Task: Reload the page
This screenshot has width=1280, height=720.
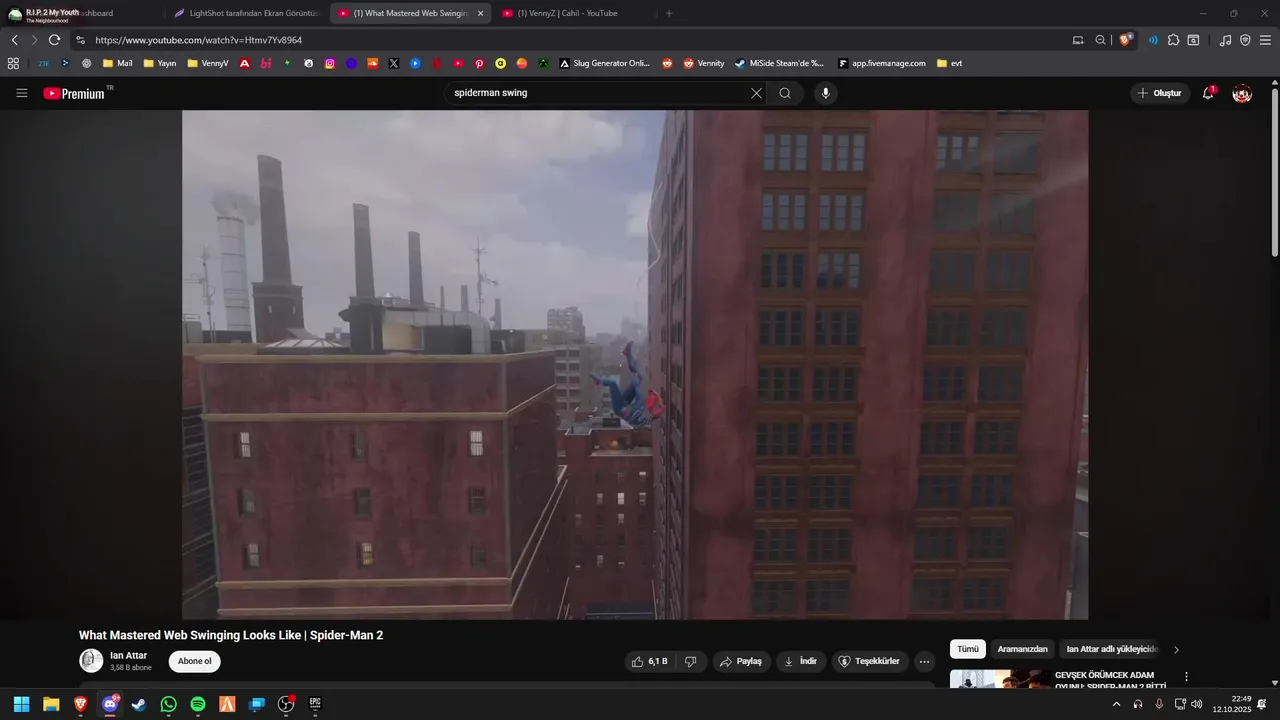Action: coord(54,40)
